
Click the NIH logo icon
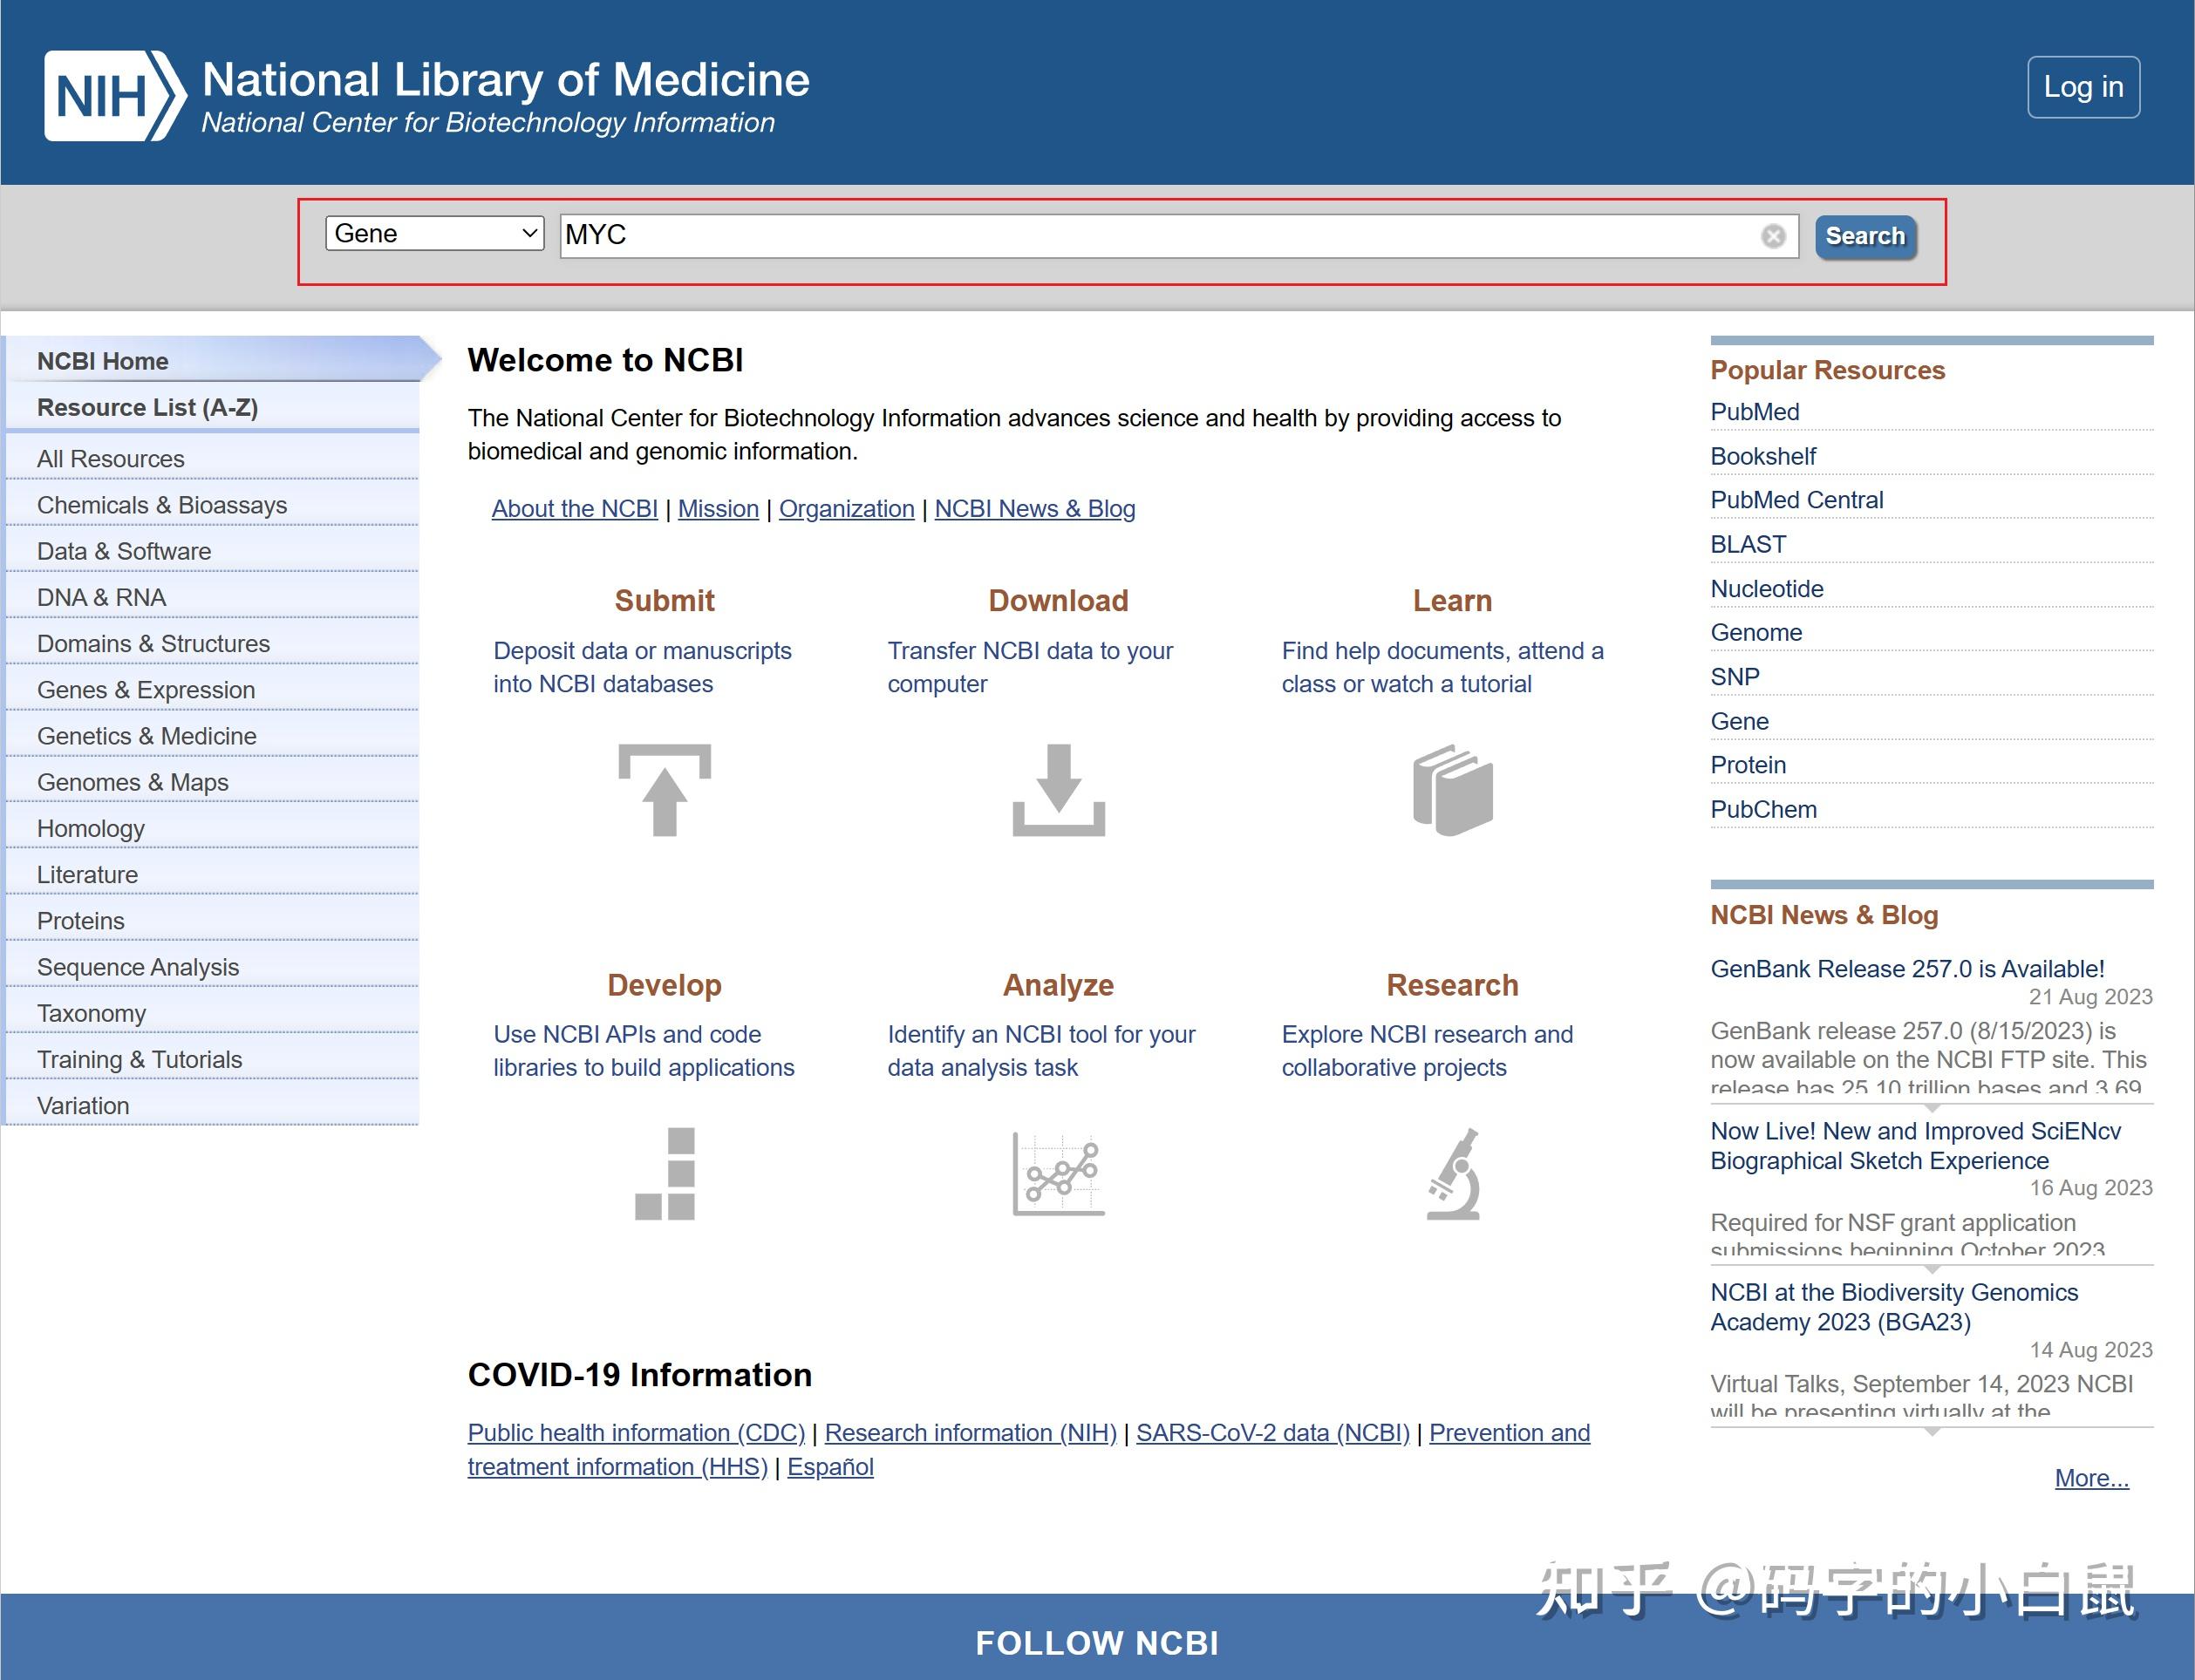click(x=114, y=96)
